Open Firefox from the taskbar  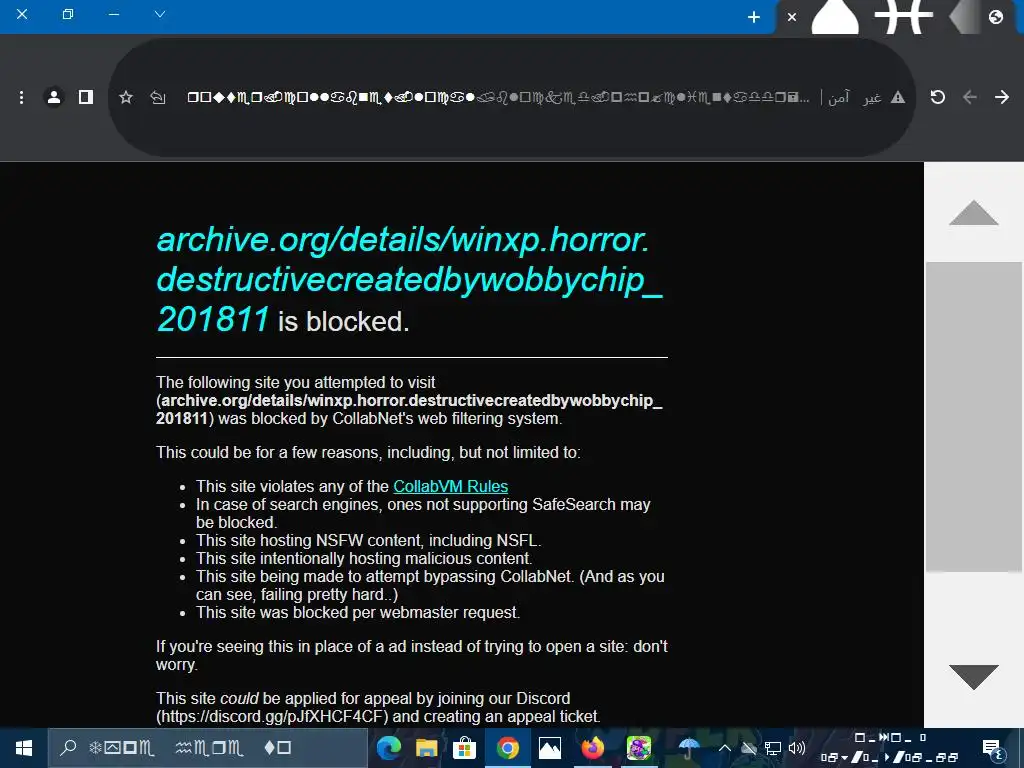593,748
